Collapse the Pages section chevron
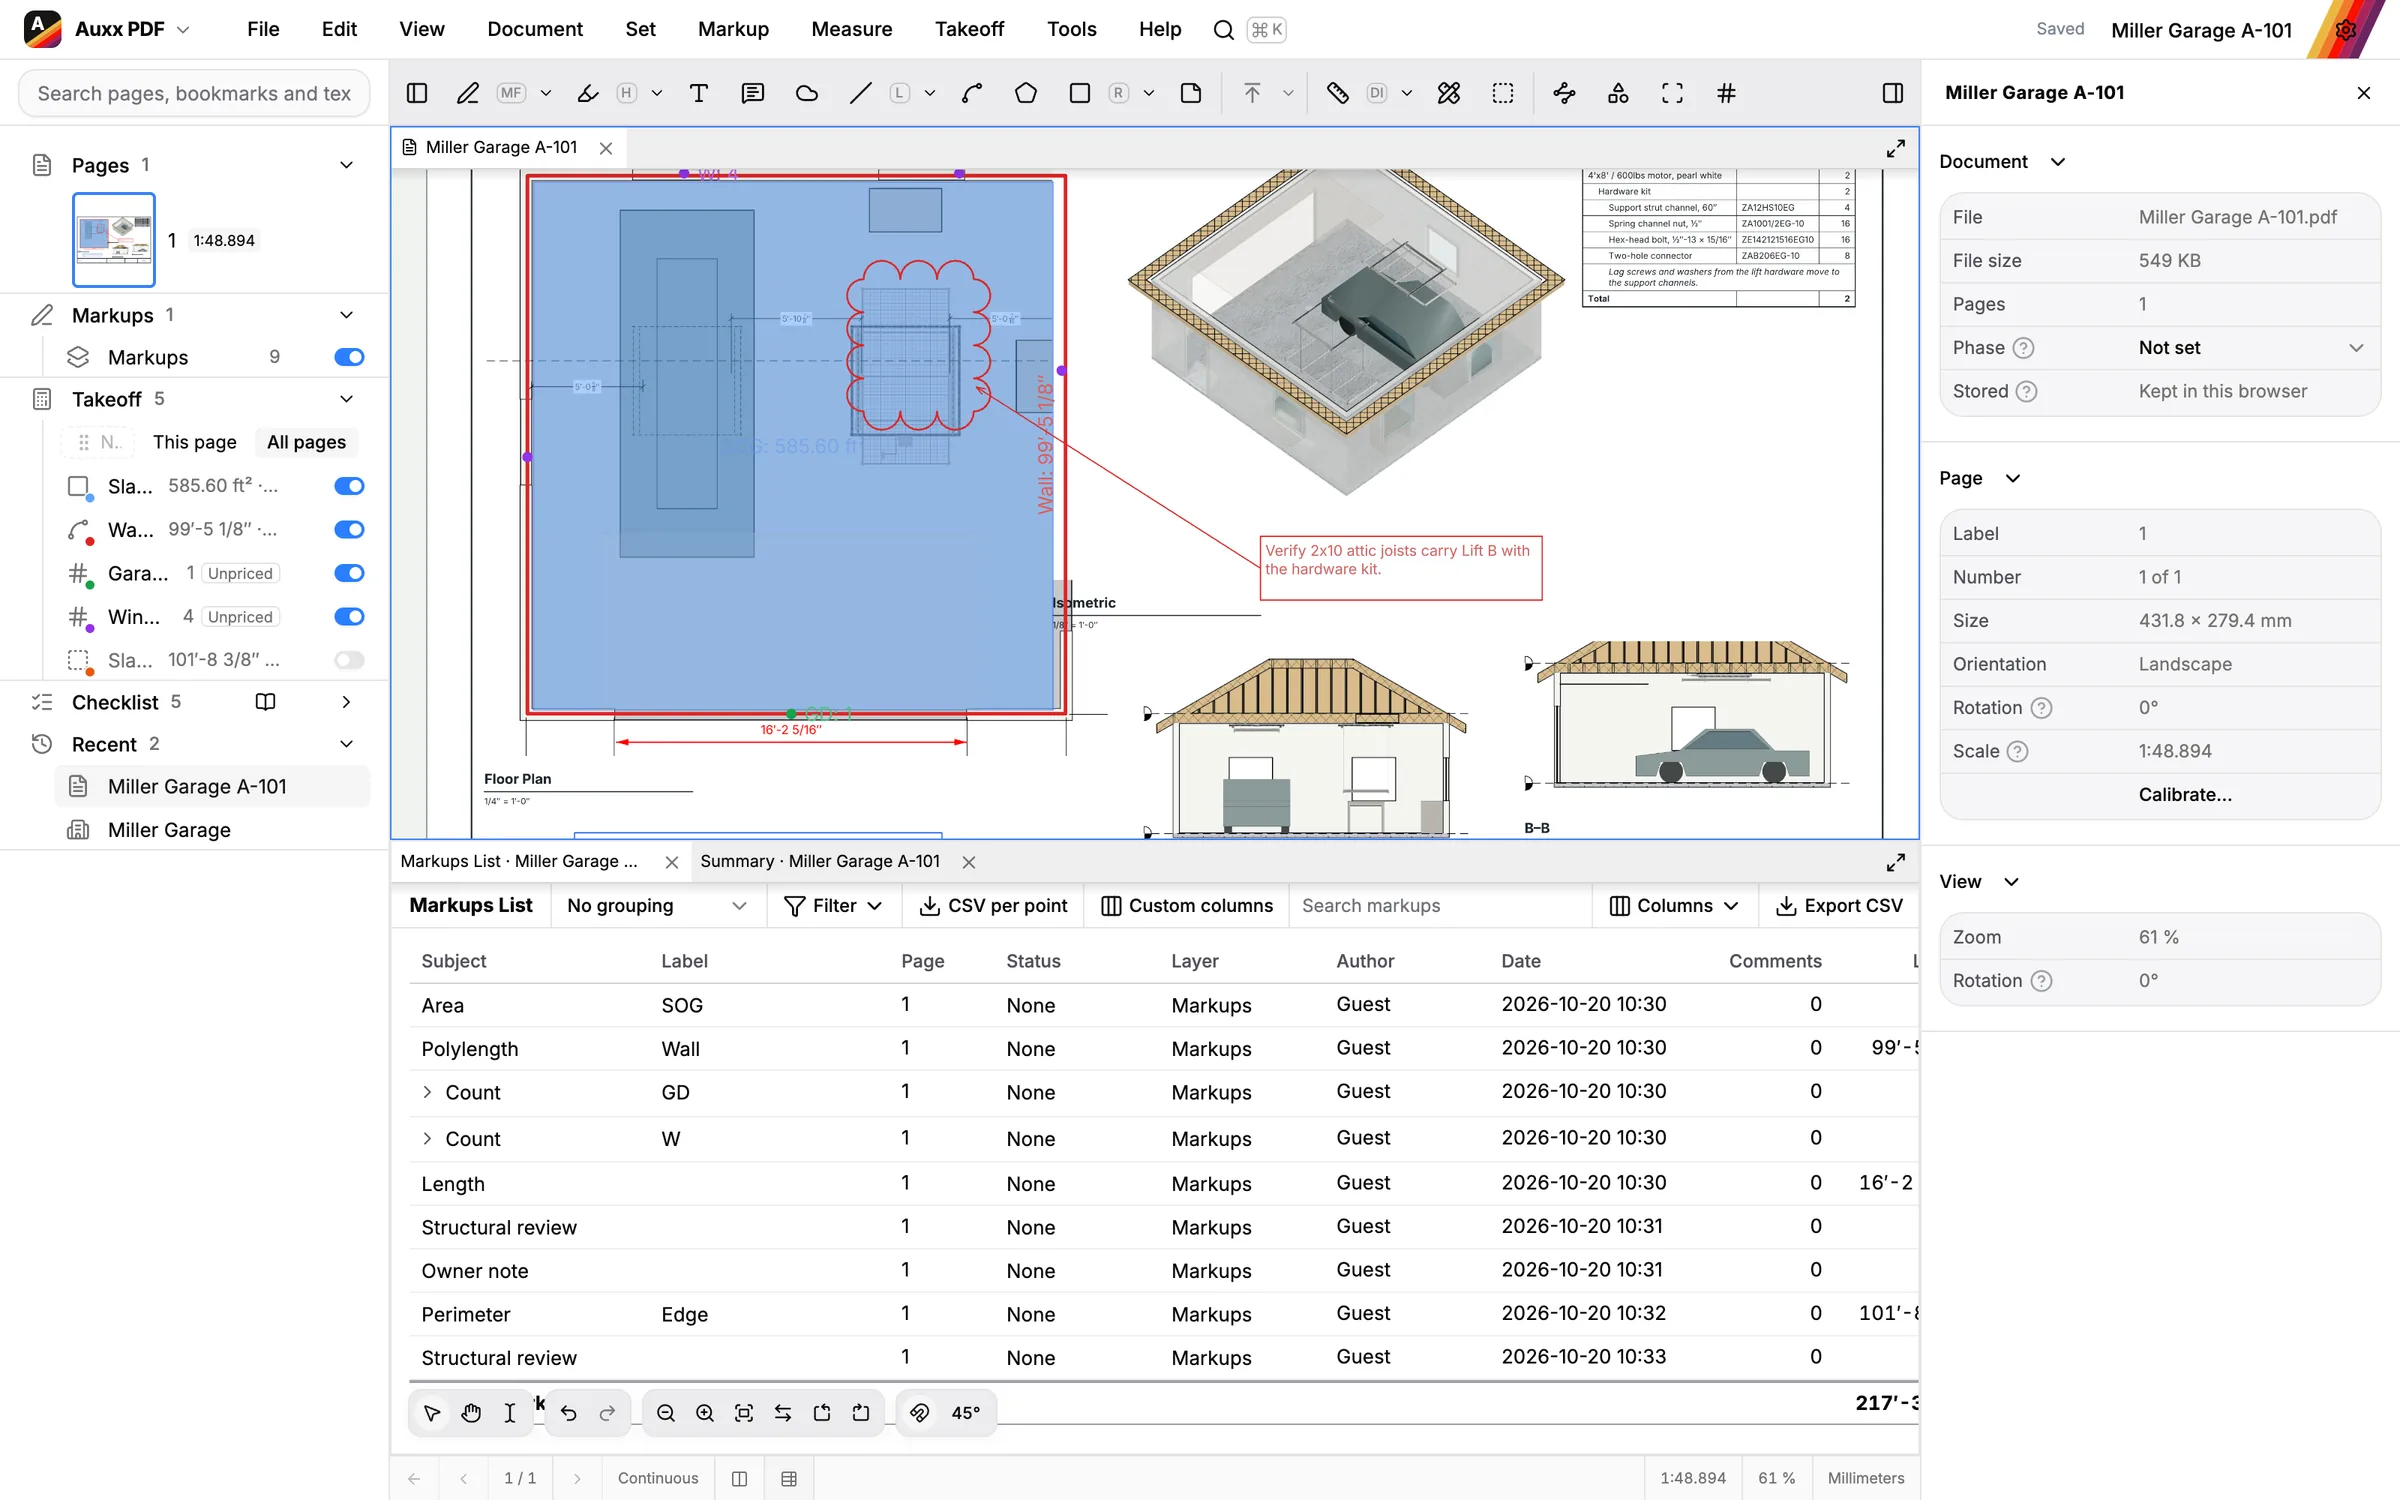 [x=346, y=165]
